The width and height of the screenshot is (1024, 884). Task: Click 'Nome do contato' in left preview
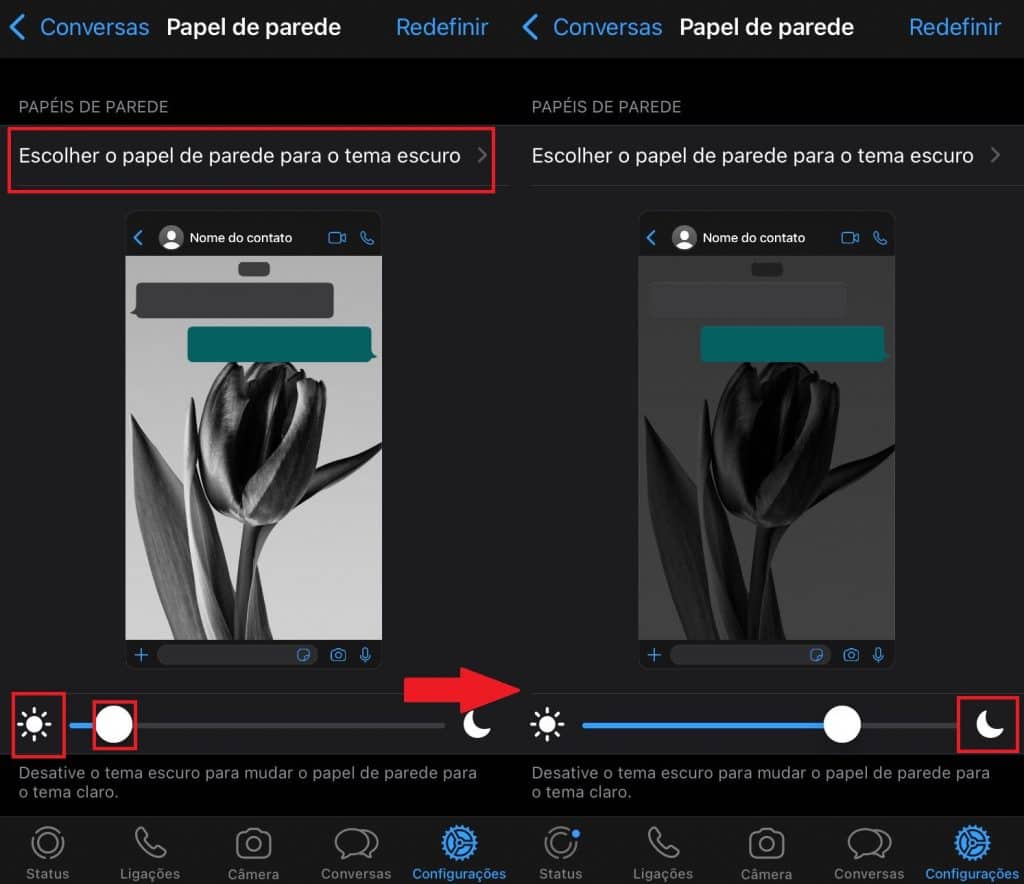tap(240, 238)
